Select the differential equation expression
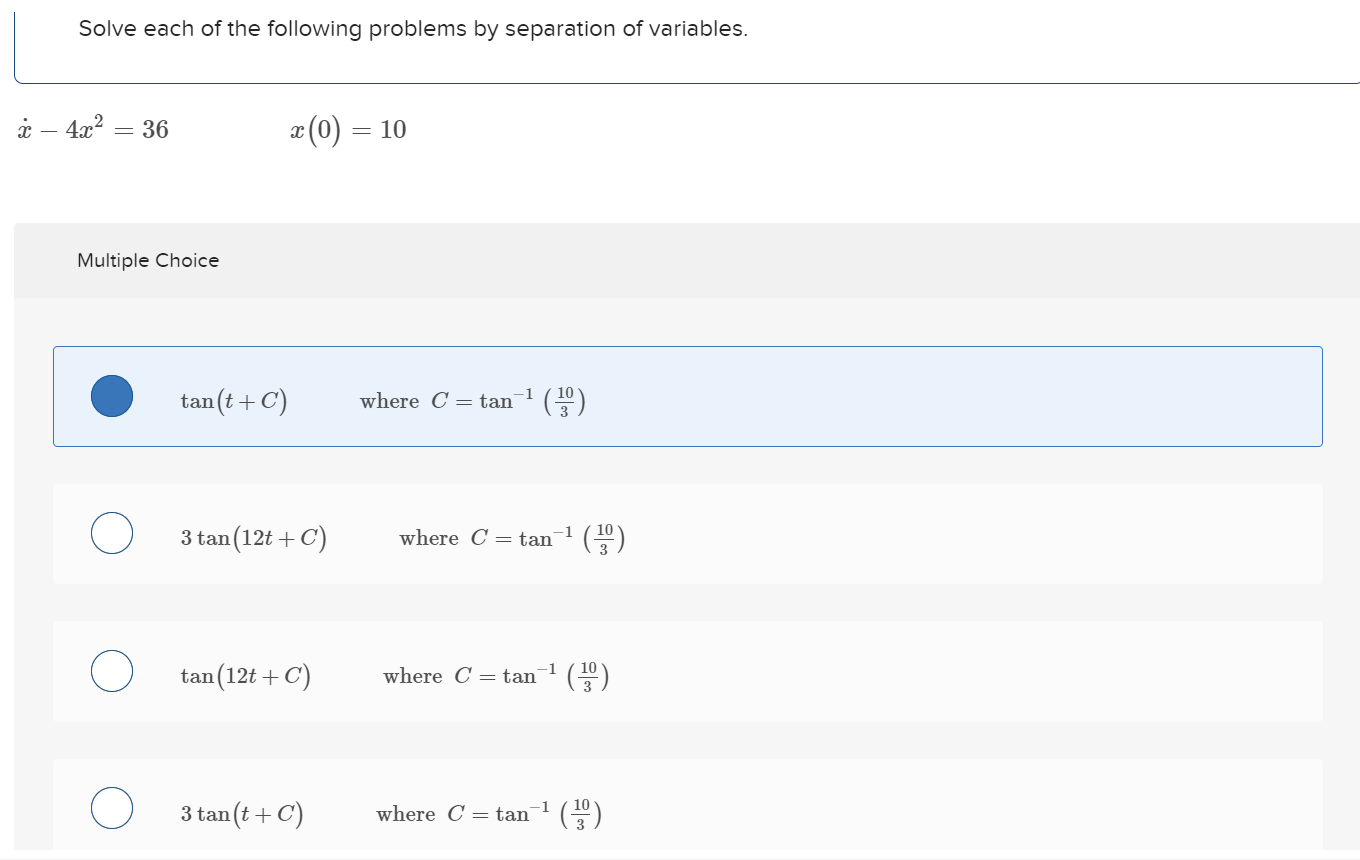Image resolution: width=1360 pixels, height=860 pixels. point(95,128)
